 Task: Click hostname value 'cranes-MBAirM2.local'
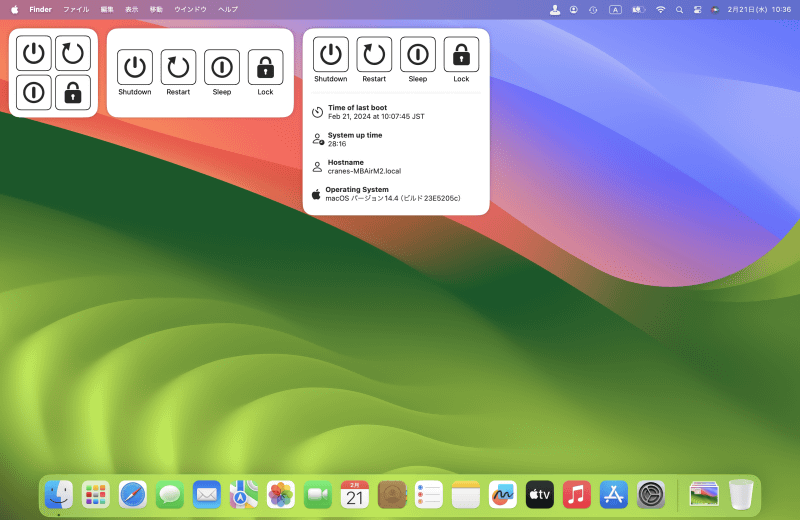pyautogui.click(x=364, y=171)
